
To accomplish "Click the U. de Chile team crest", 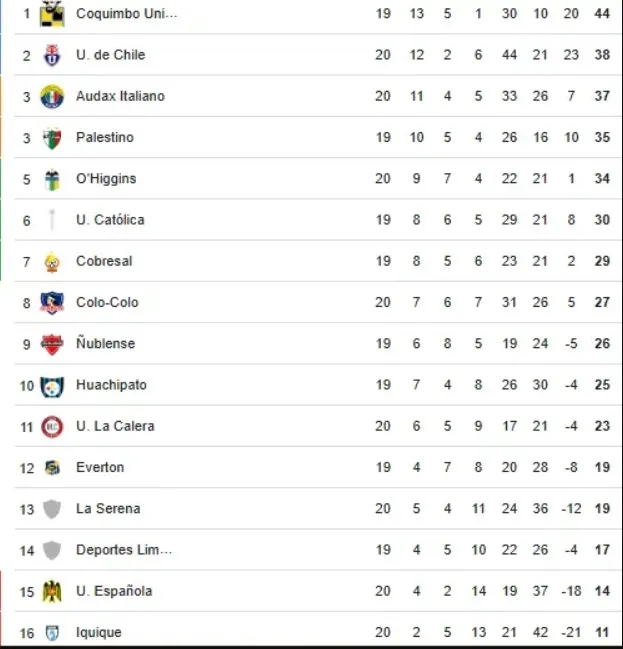I will 52,56.
